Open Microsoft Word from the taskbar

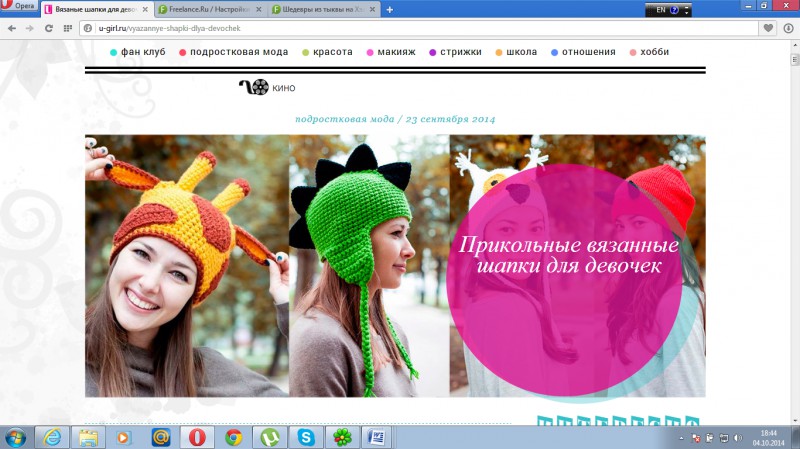[x=377, y=437]
